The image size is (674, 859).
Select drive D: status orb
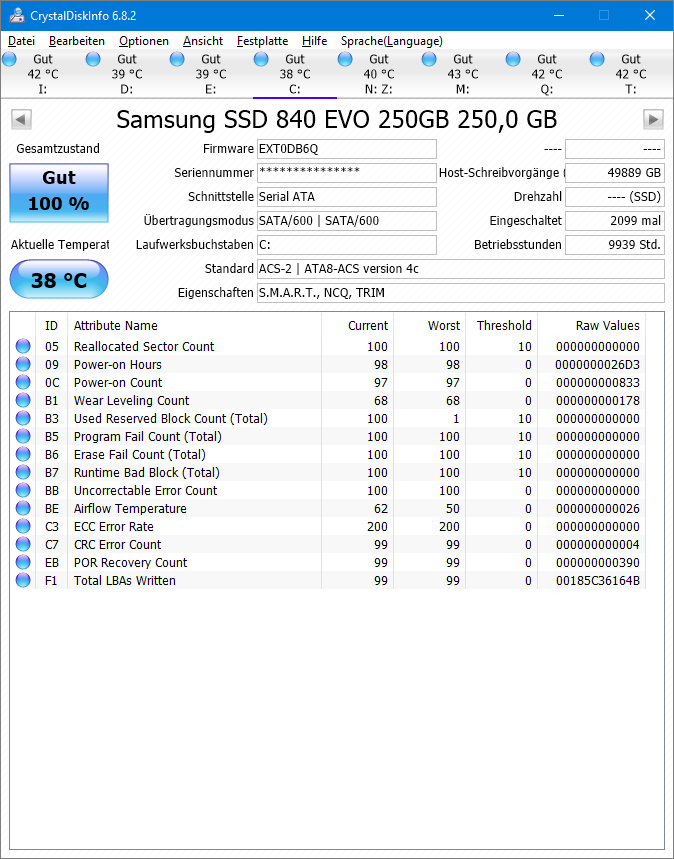click(93, 59)
